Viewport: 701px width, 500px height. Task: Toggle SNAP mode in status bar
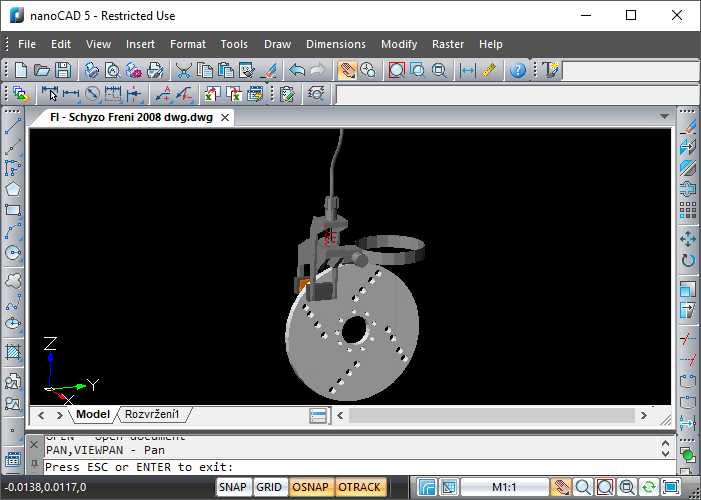[x=233, y=487]
